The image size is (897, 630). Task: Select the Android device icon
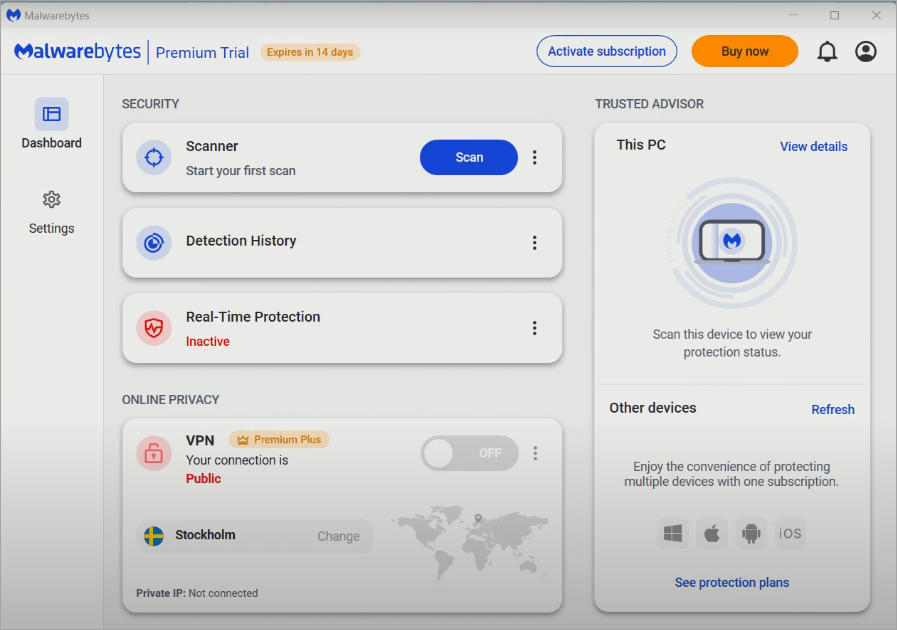[750, 533]
